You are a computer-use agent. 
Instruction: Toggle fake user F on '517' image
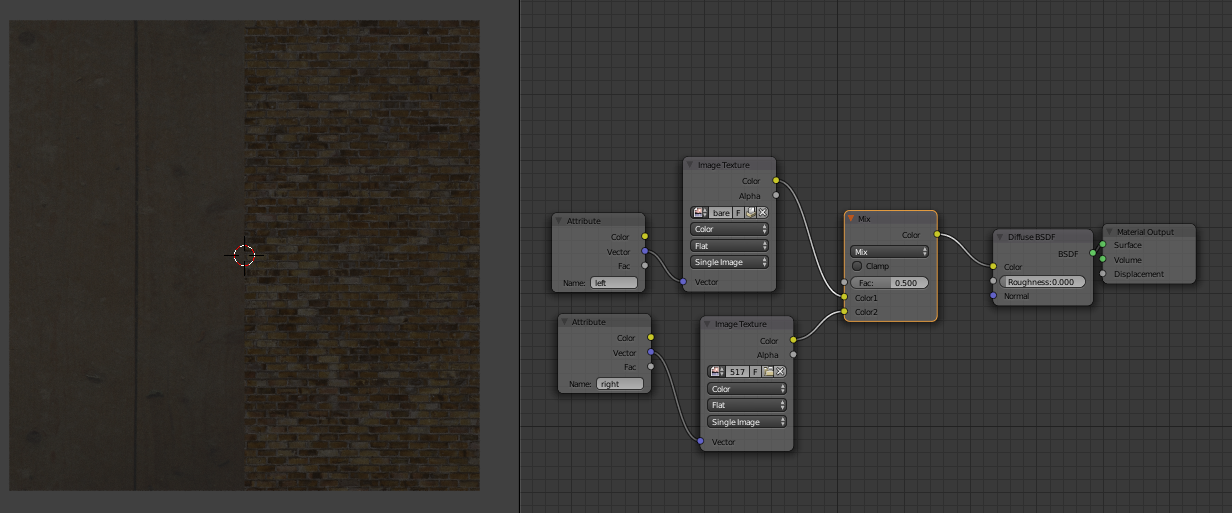tap(756, 372)
